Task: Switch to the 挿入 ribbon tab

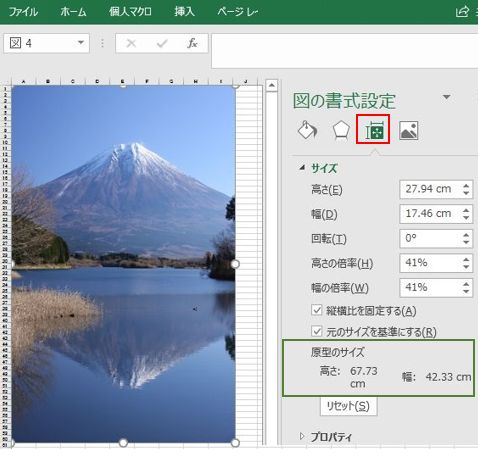Action: pyautogui.click(x=184, y=12)
